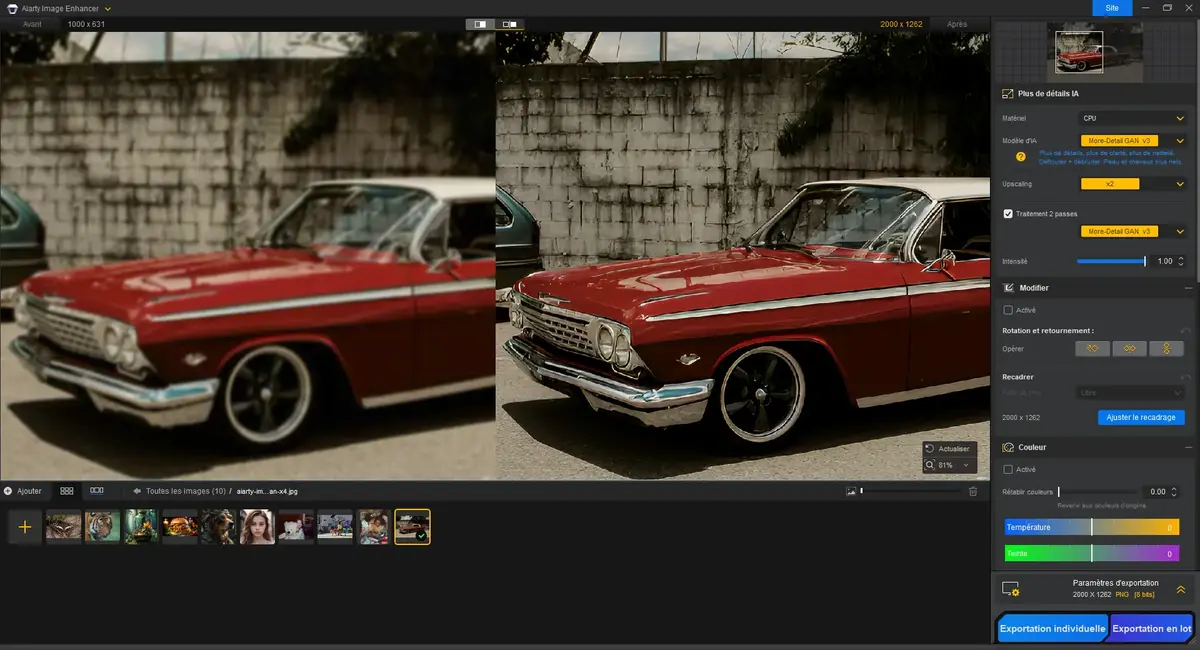This screenshot has height=650, width=1200.
Task: Enable the Activé checkbox under Modifier
Action: click(1006, 310)
